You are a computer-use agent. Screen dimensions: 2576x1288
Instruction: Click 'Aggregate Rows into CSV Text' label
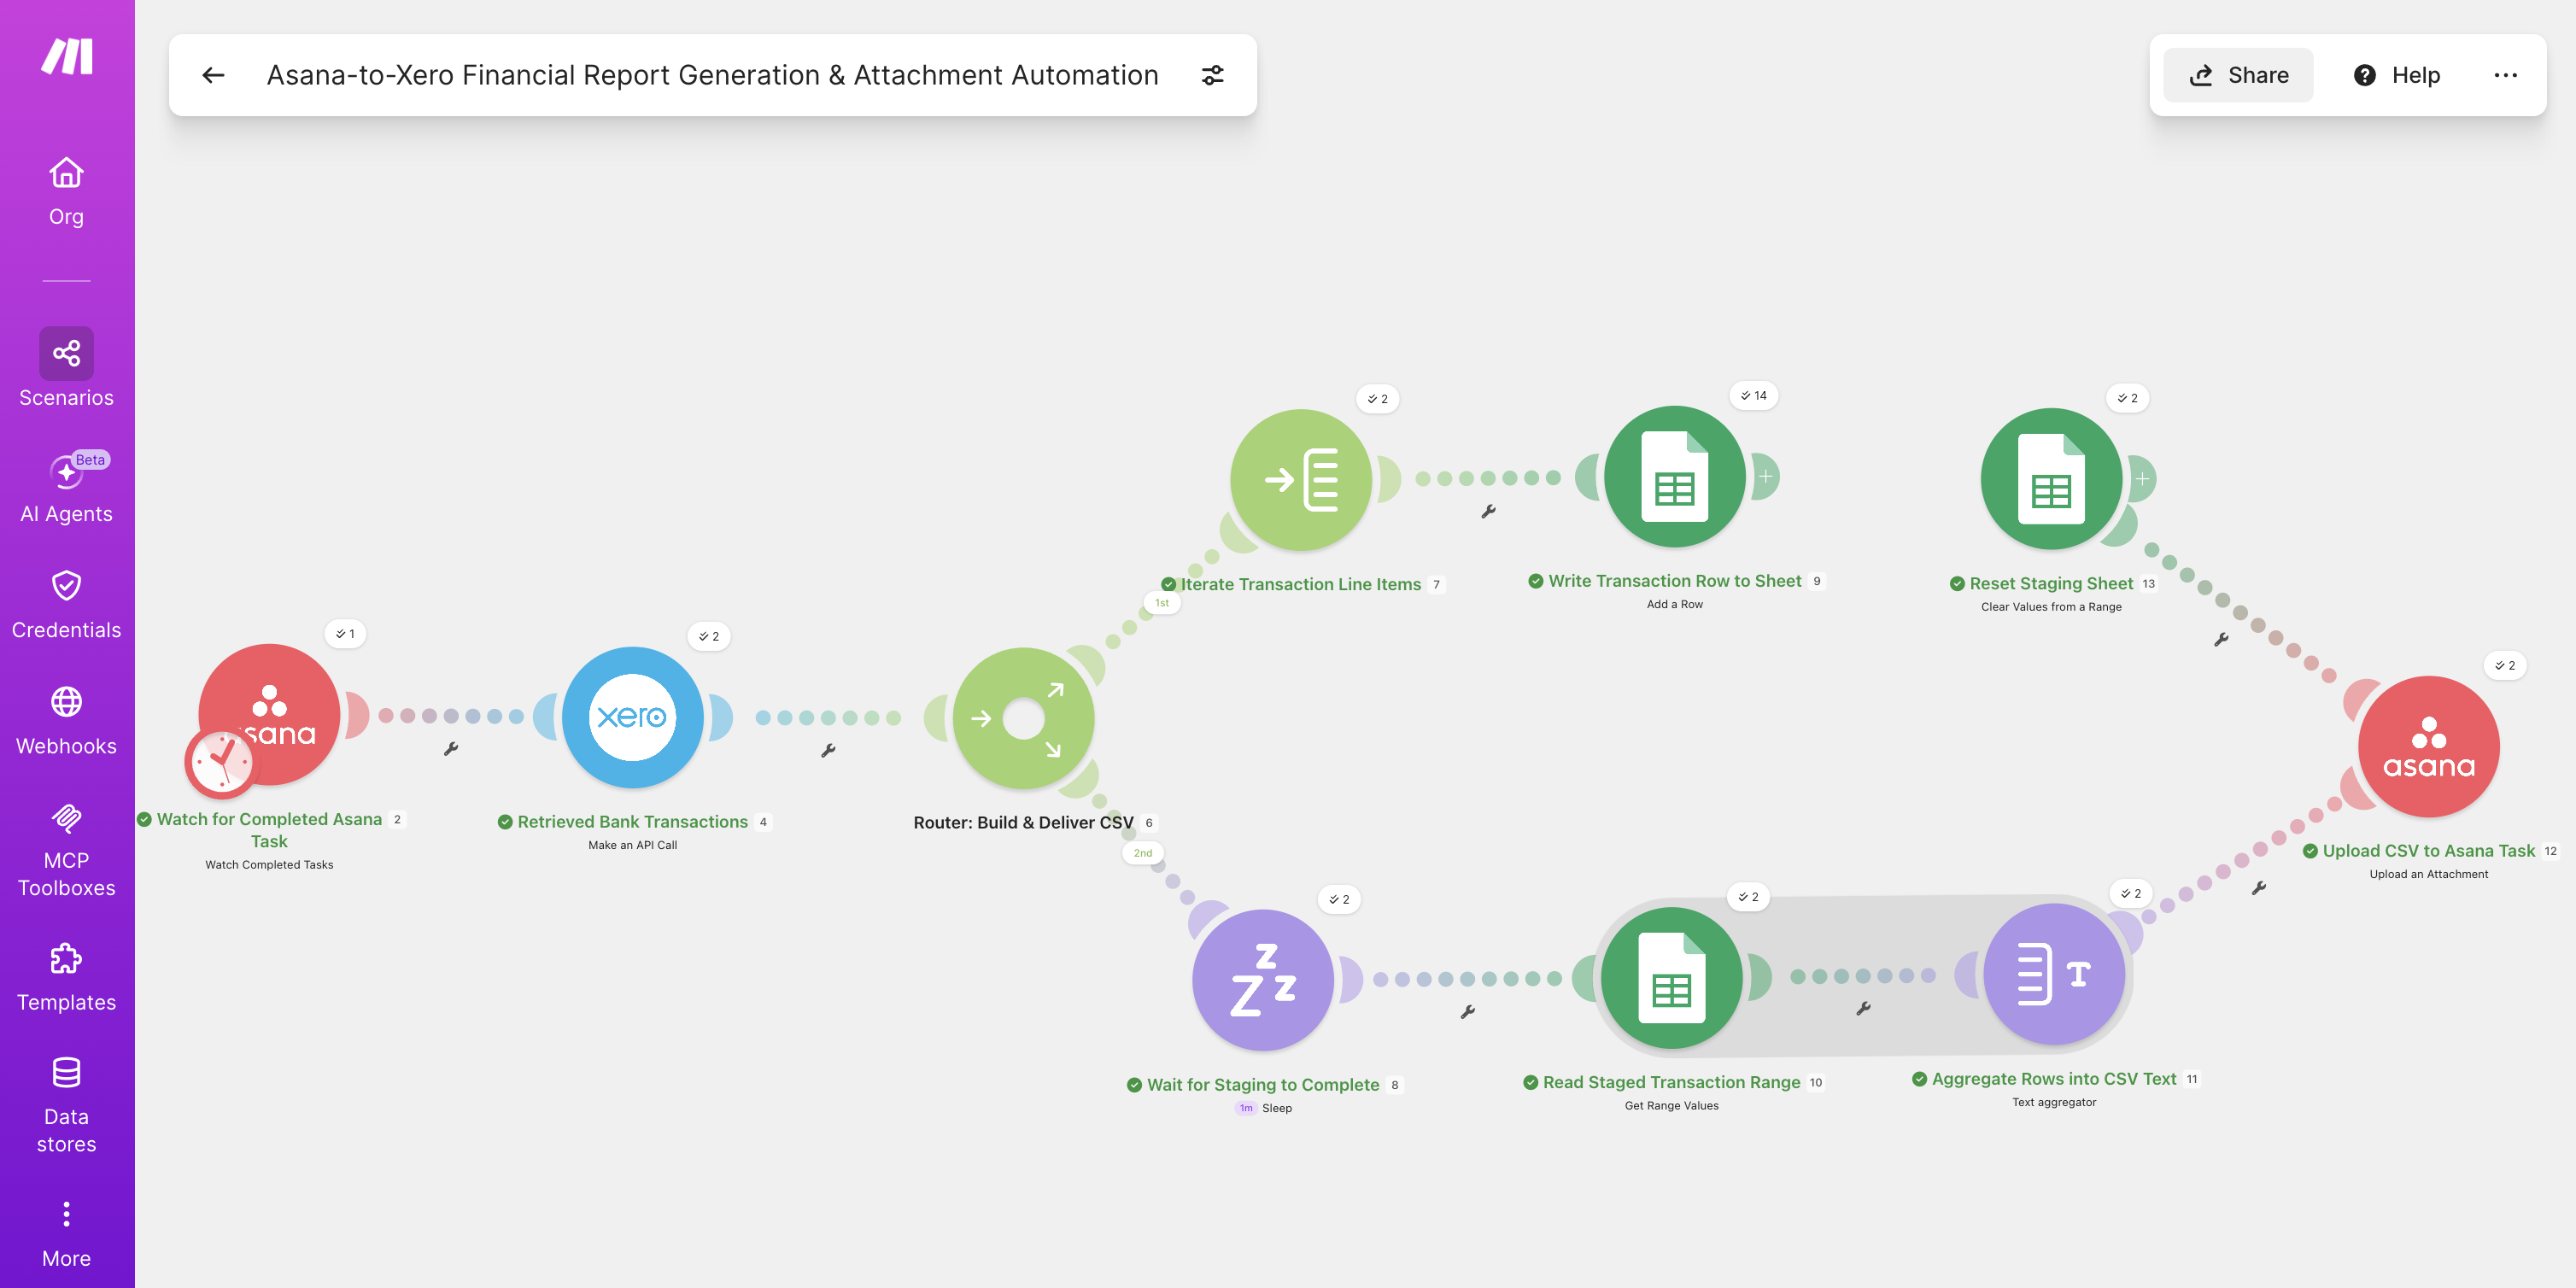coord(2054,1079)
